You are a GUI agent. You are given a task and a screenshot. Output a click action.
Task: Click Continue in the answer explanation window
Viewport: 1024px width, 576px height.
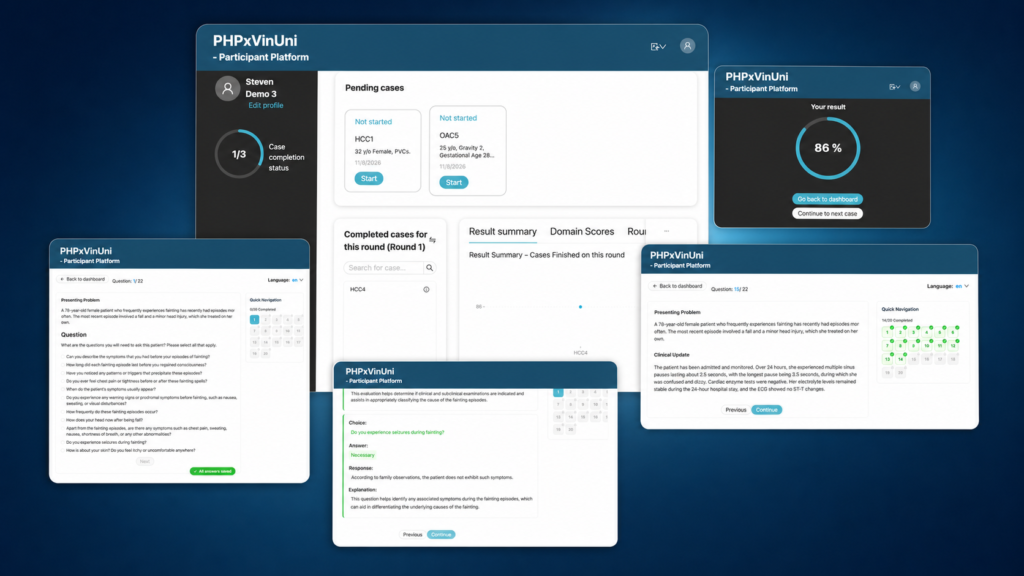pyautogui.click(x=441, y=535)
